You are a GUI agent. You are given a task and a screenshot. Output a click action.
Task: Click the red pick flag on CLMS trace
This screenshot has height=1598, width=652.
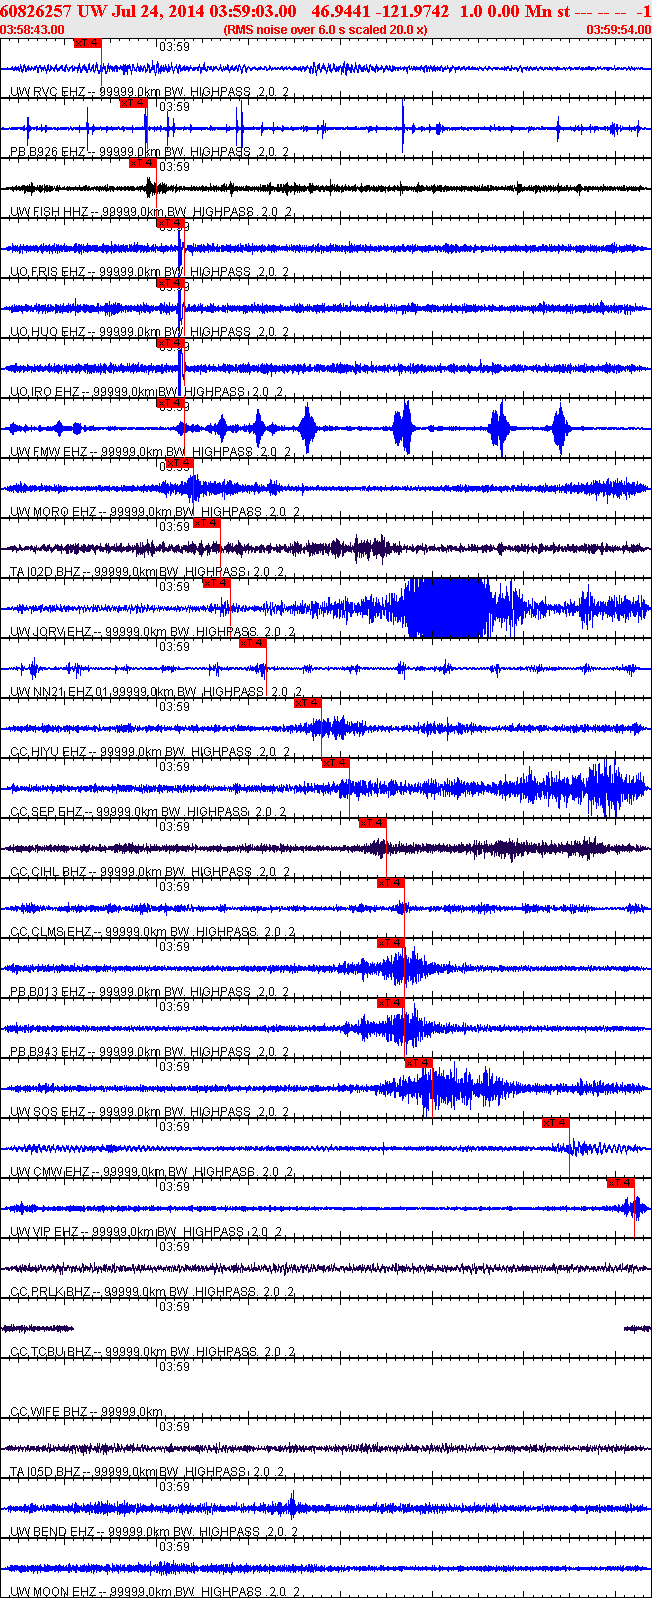(391, 883)
